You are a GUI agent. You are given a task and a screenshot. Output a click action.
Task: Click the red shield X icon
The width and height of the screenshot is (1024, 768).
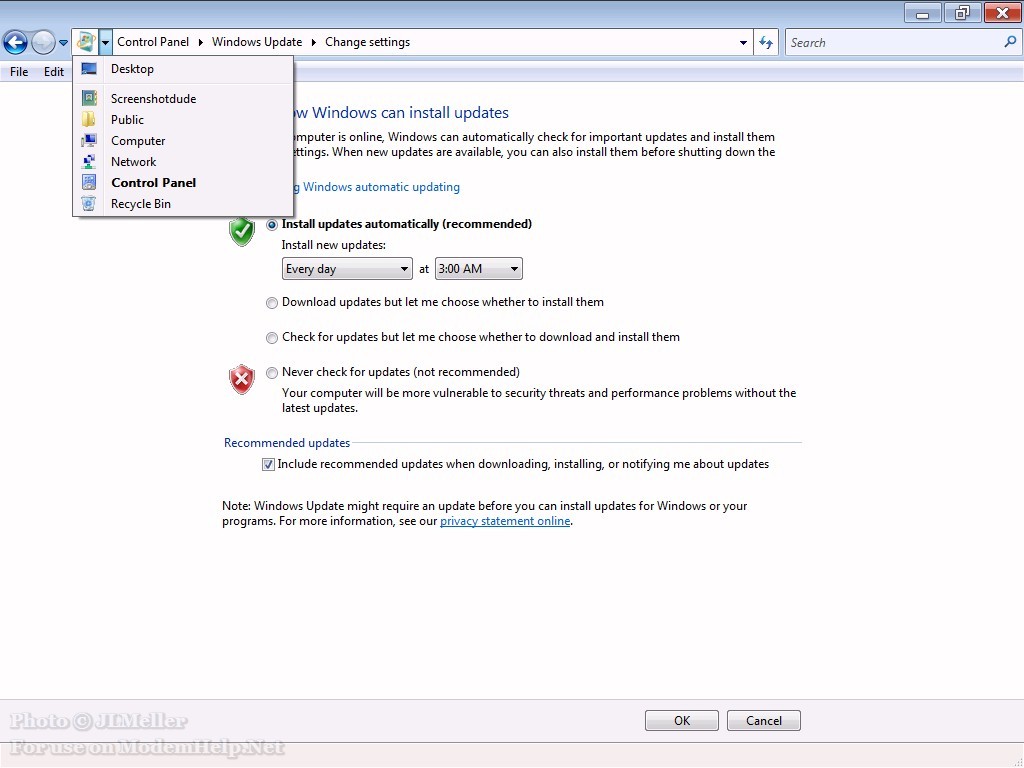[x=242, y=379]
